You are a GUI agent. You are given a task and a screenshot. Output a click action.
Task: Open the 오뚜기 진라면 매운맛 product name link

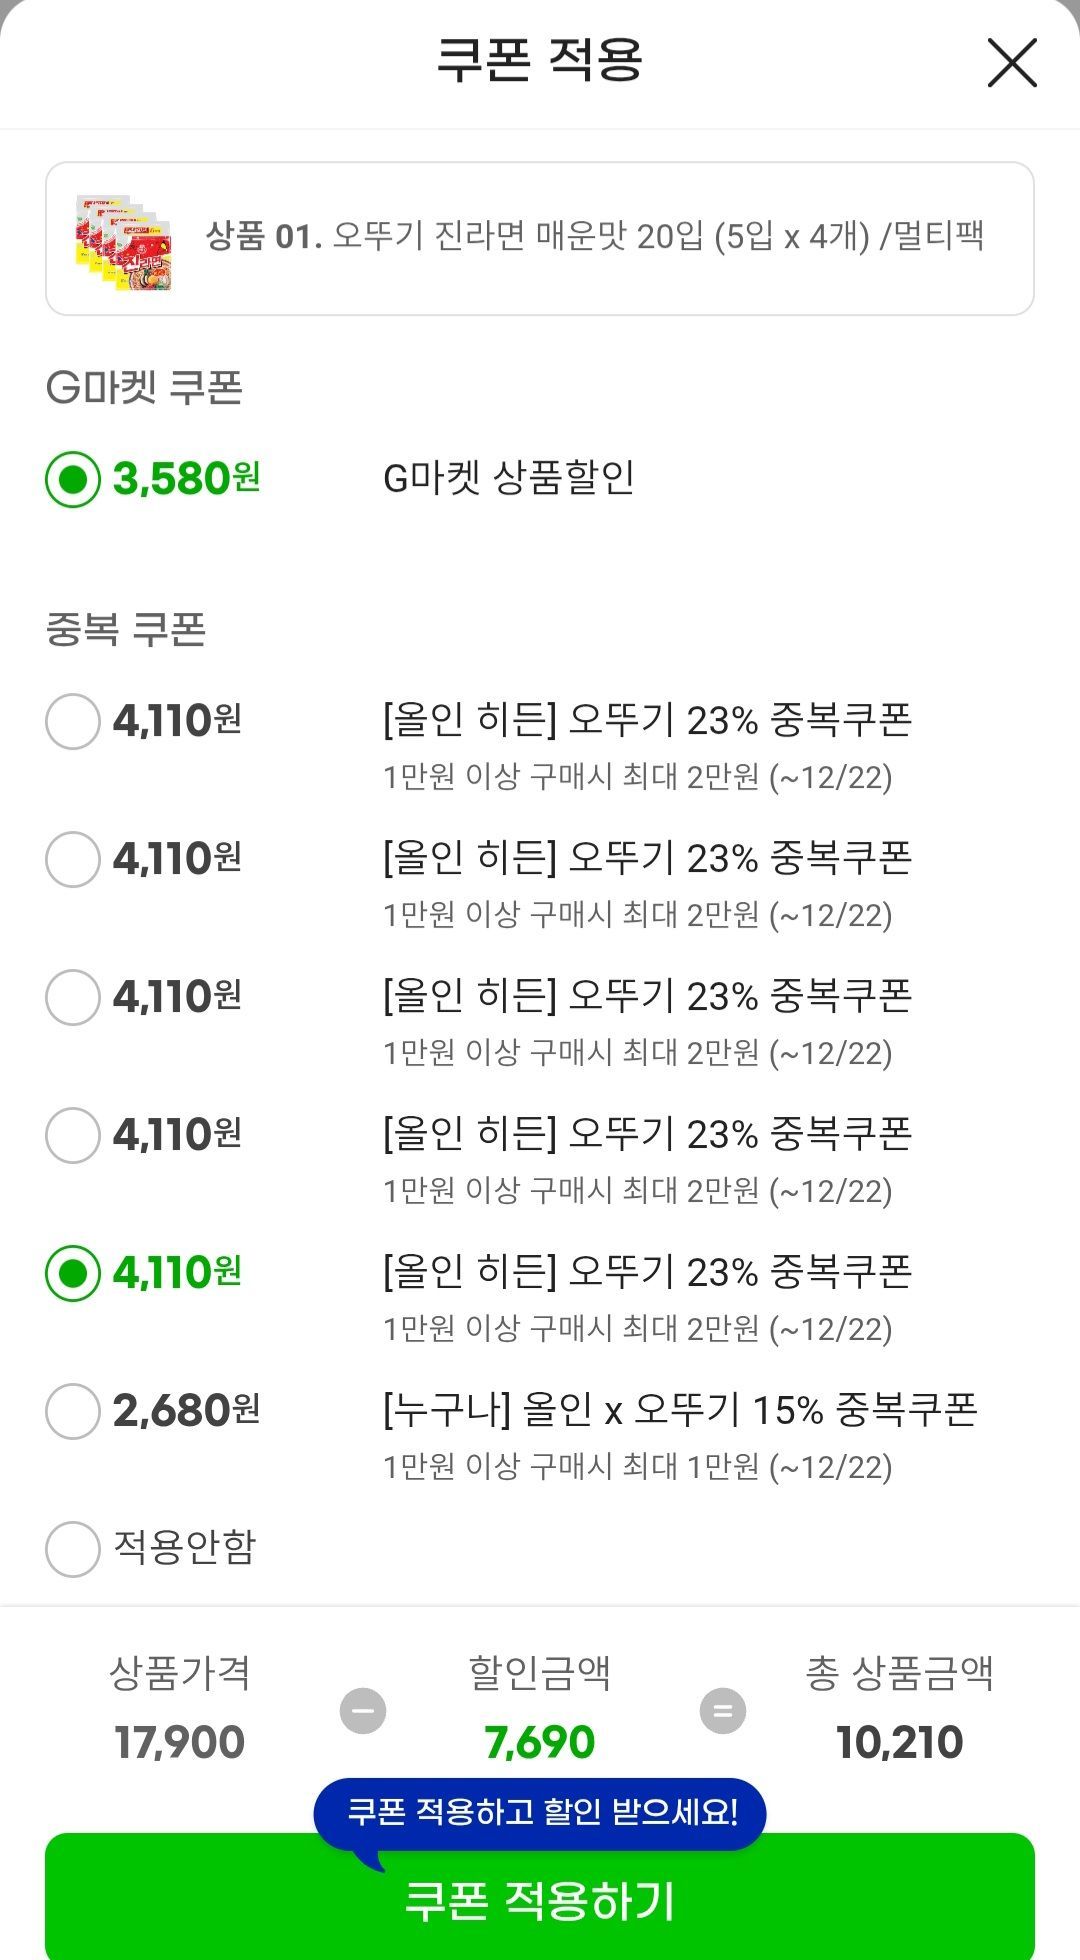658,237
